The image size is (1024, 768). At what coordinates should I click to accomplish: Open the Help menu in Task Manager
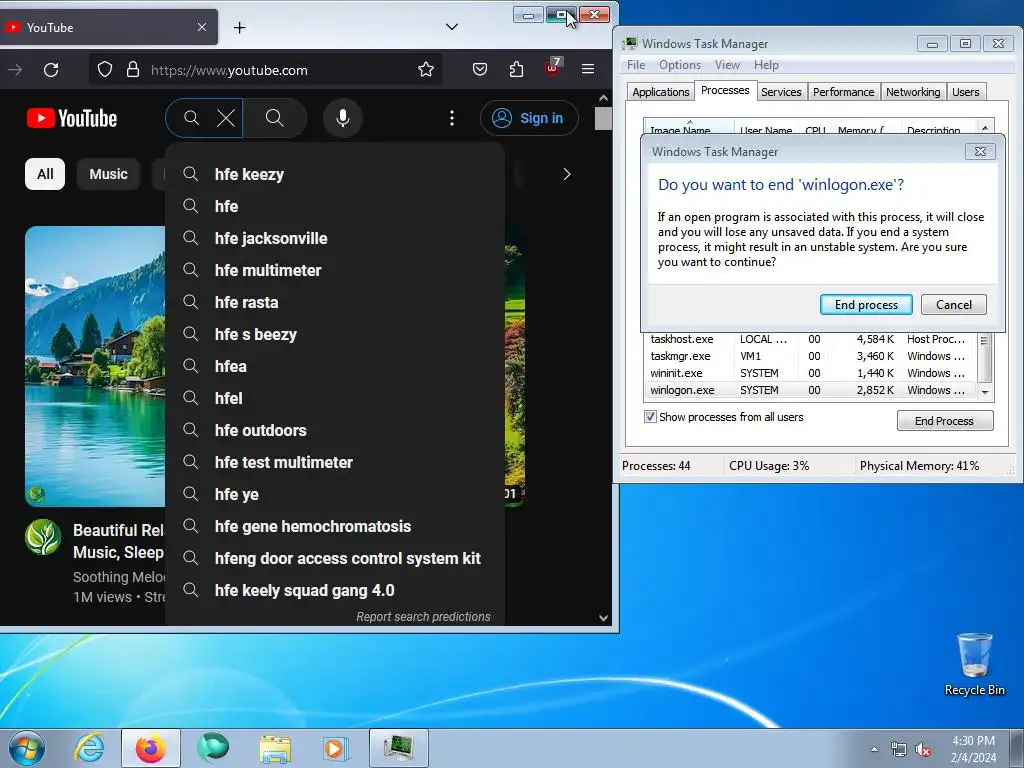tap(766, 65)
